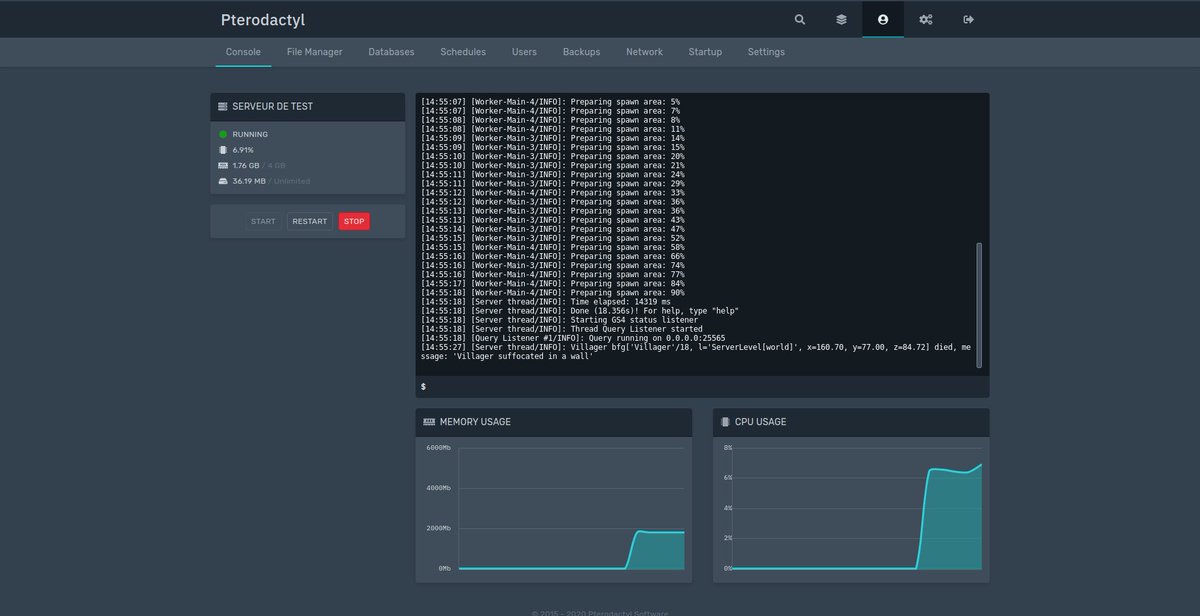Click the memory icon beside 1.76 GB
Viewport: 1200px width, 616px height.
click(221, 165)
